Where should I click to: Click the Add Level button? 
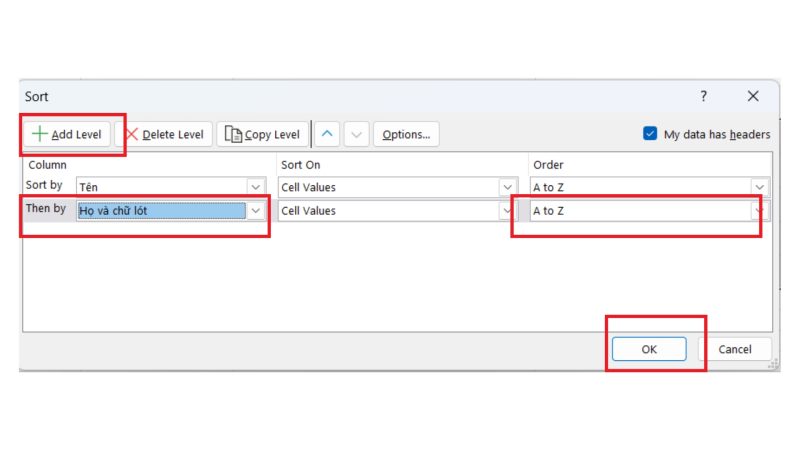point(67,135)
